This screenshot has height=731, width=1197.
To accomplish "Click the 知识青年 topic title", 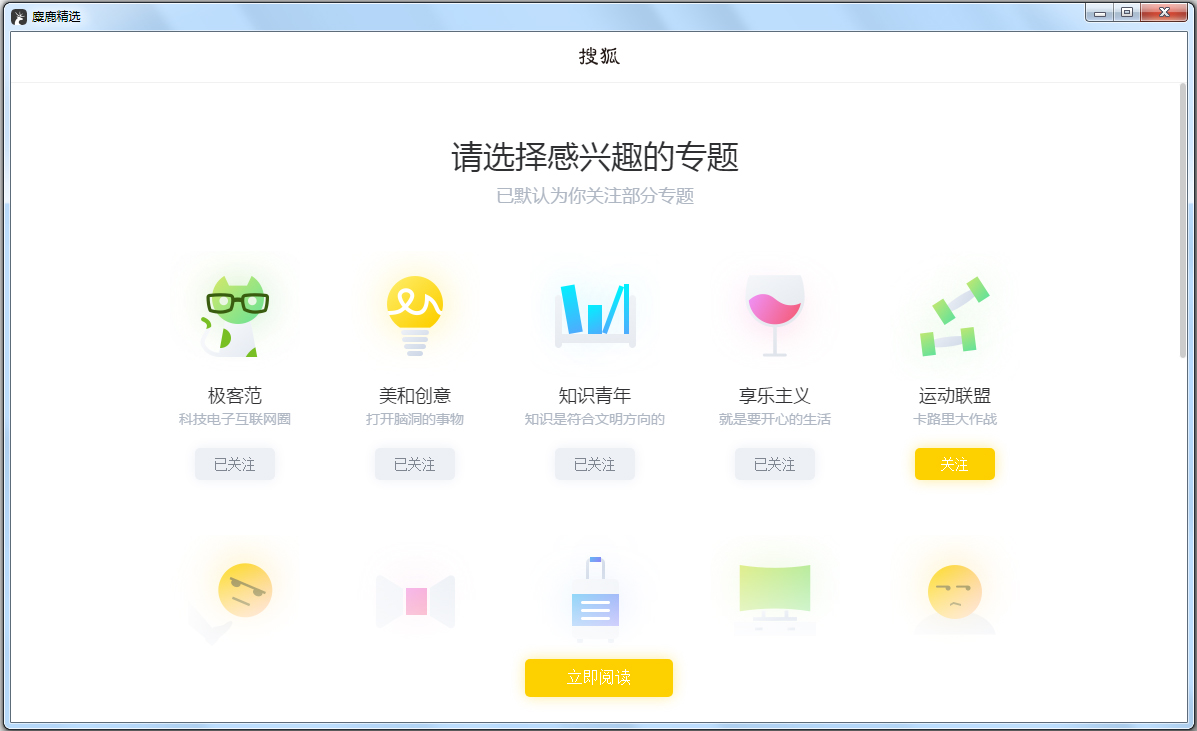I will (x=595, y=395).
